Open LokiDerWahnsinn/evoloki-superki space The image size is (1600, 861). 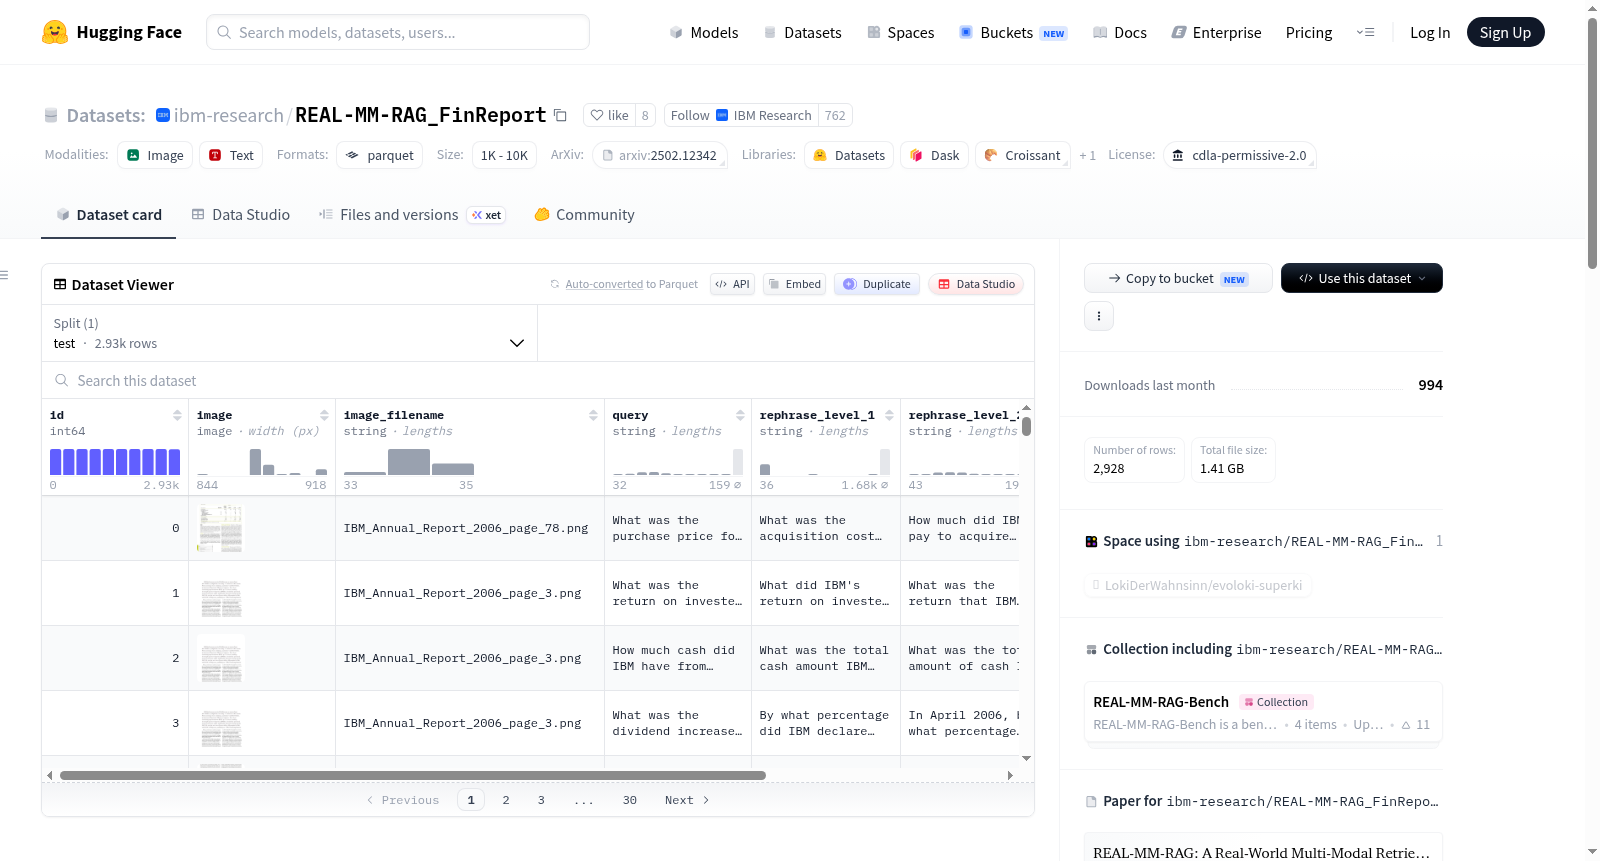tap(1197, 585)
